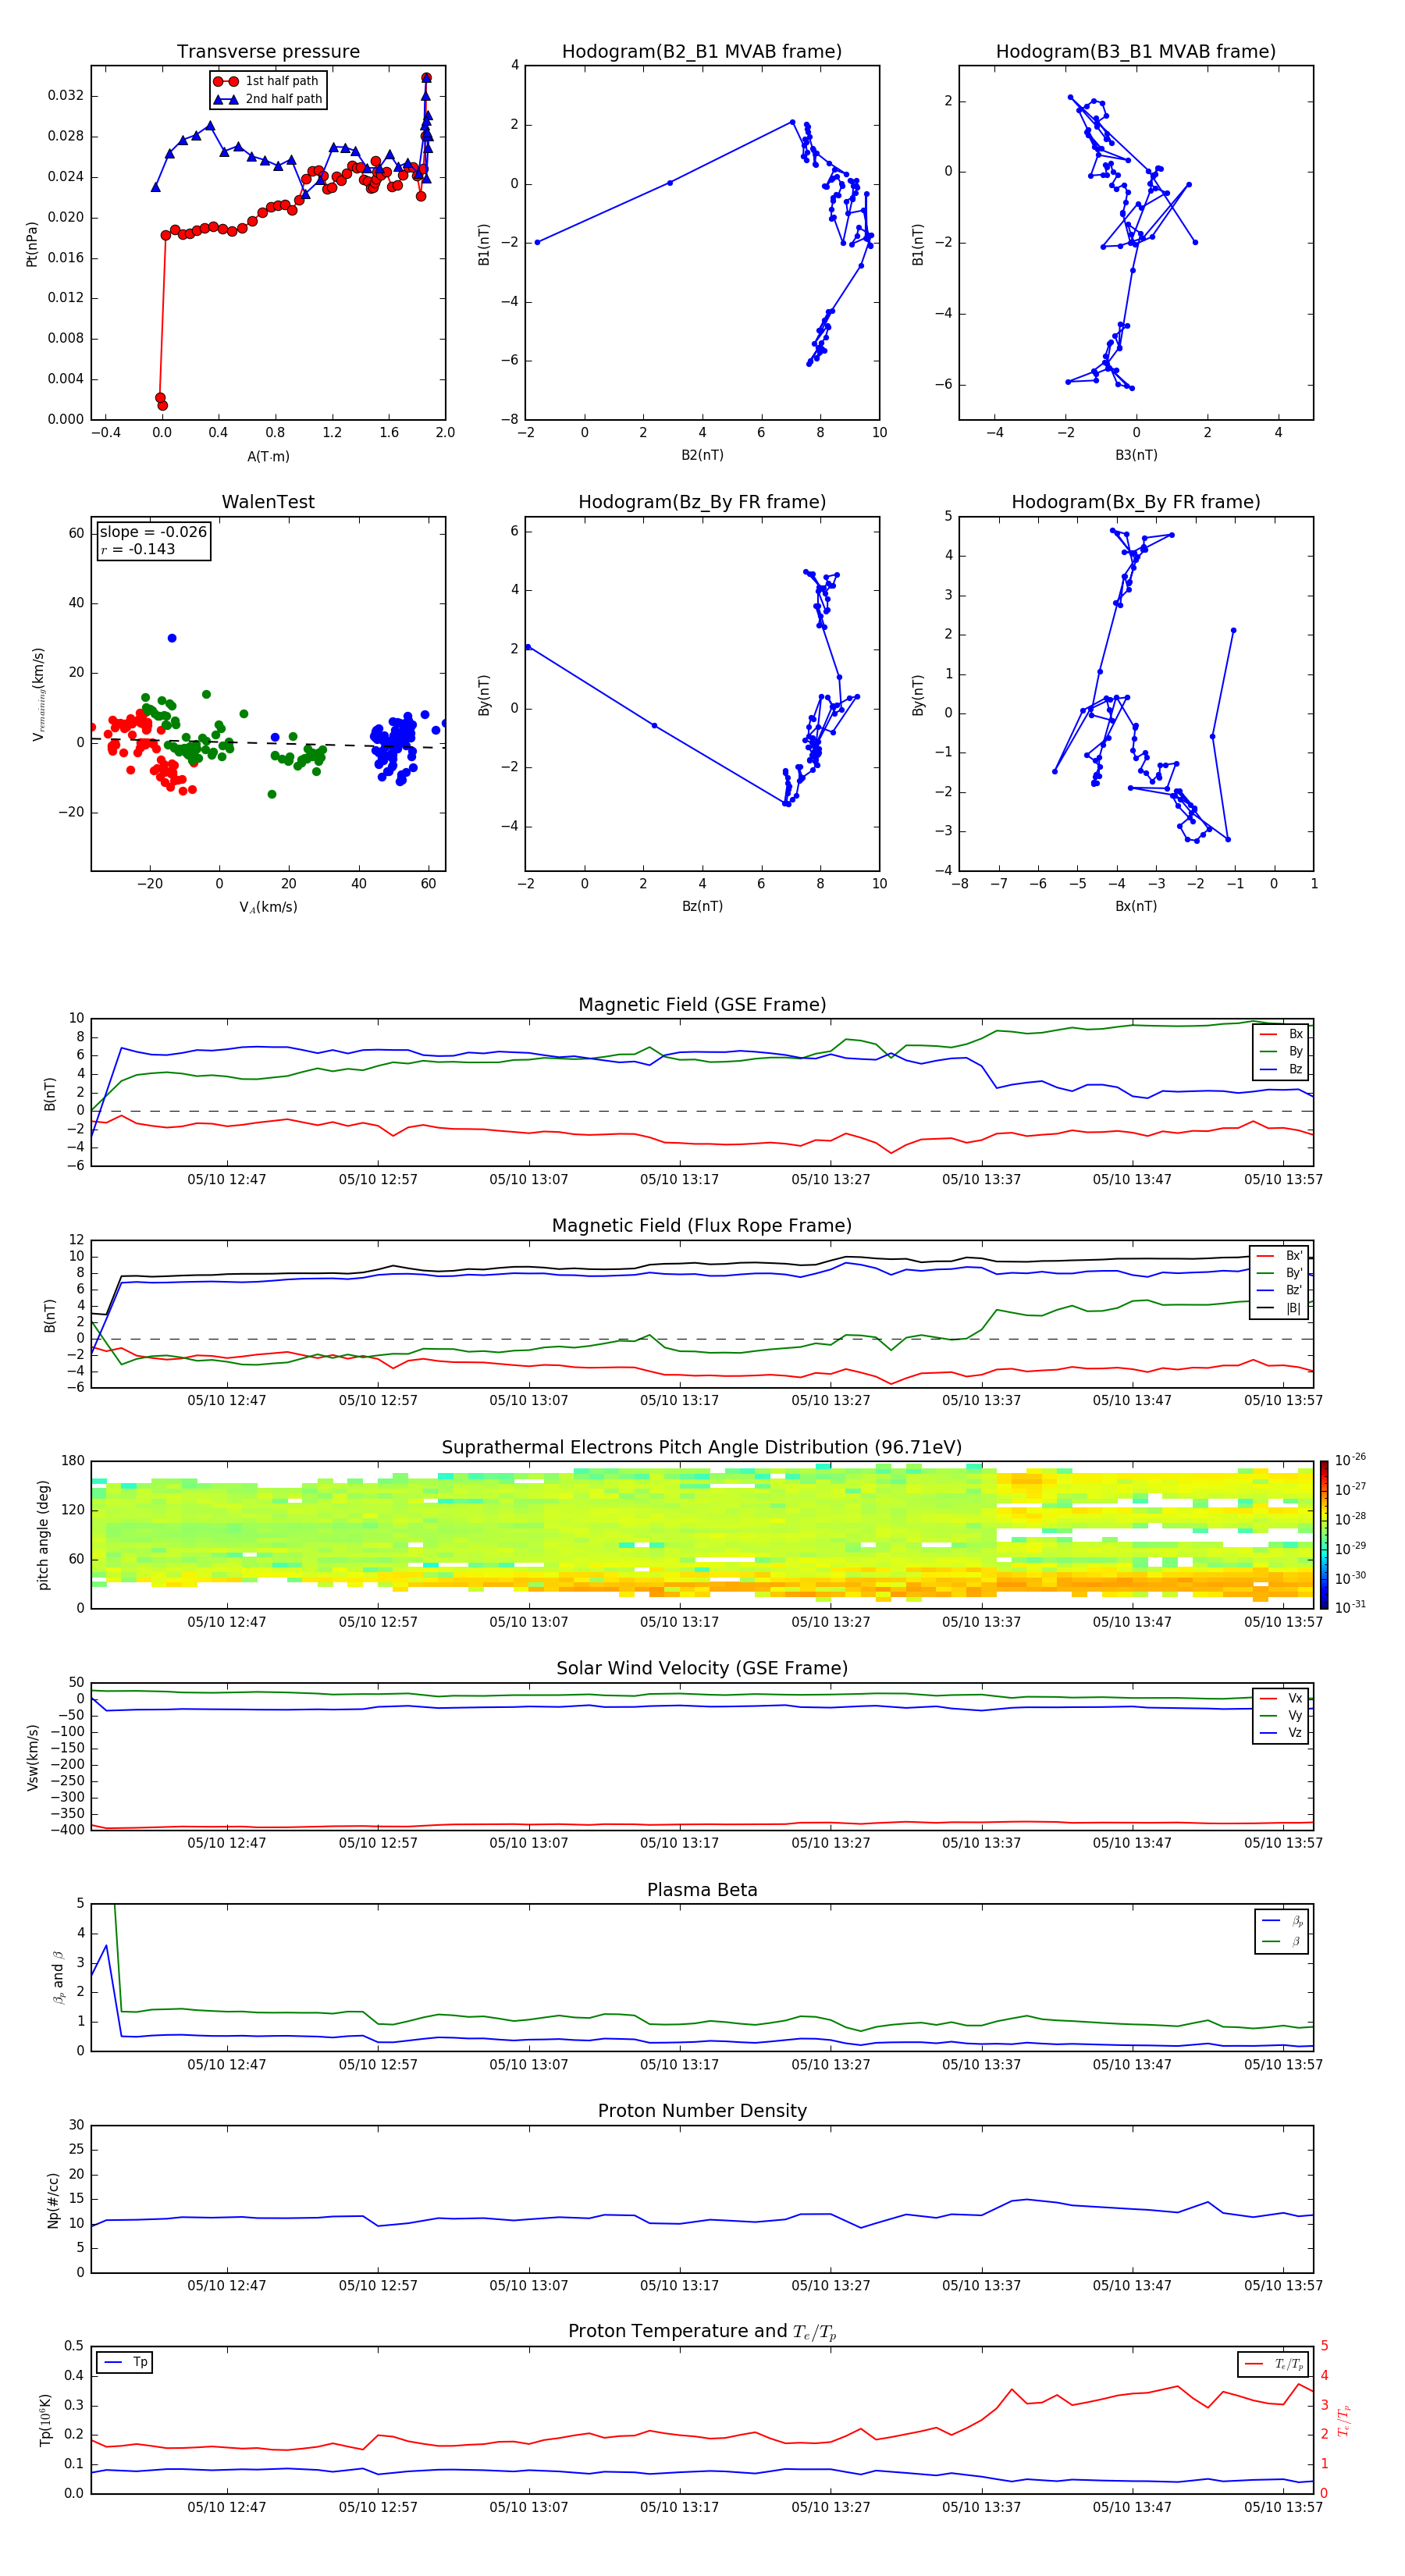Click the lowest red point in Transverse pressure plot
This screenshot has width=1405, height=2576.
(163, 406)
